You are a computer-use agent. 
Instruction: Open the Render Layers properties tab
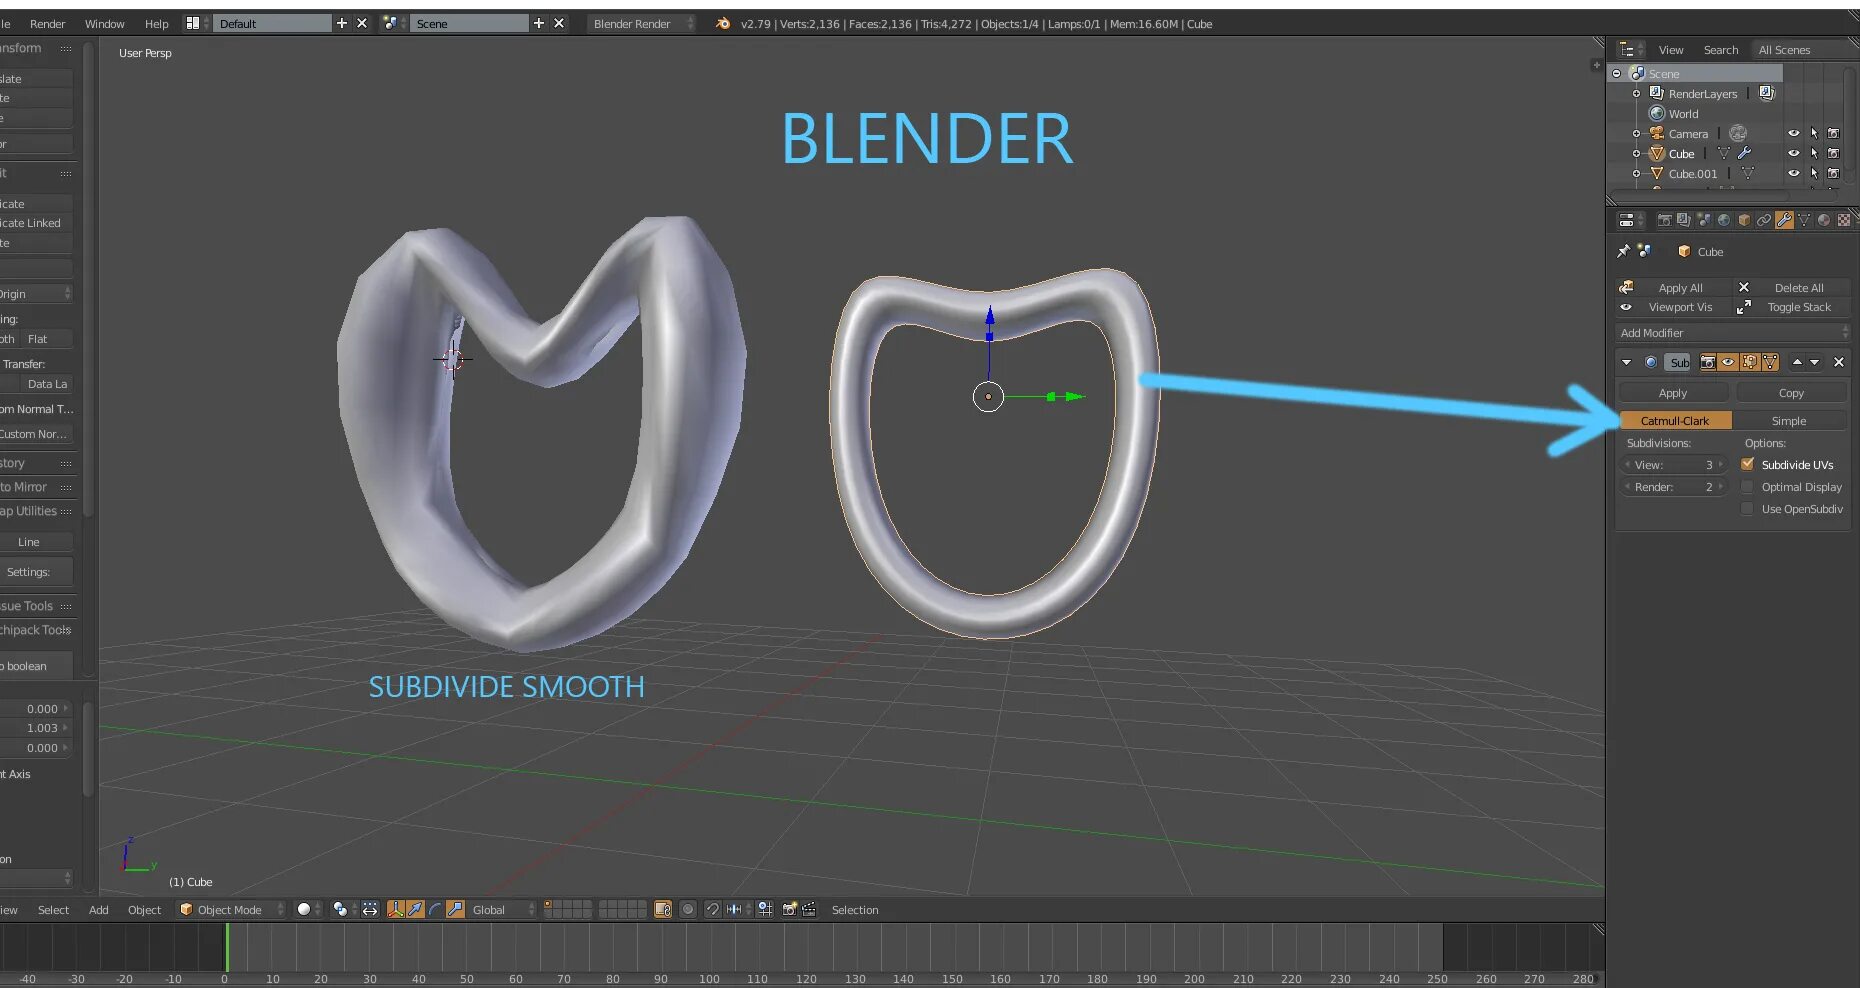pos(1684,220)
